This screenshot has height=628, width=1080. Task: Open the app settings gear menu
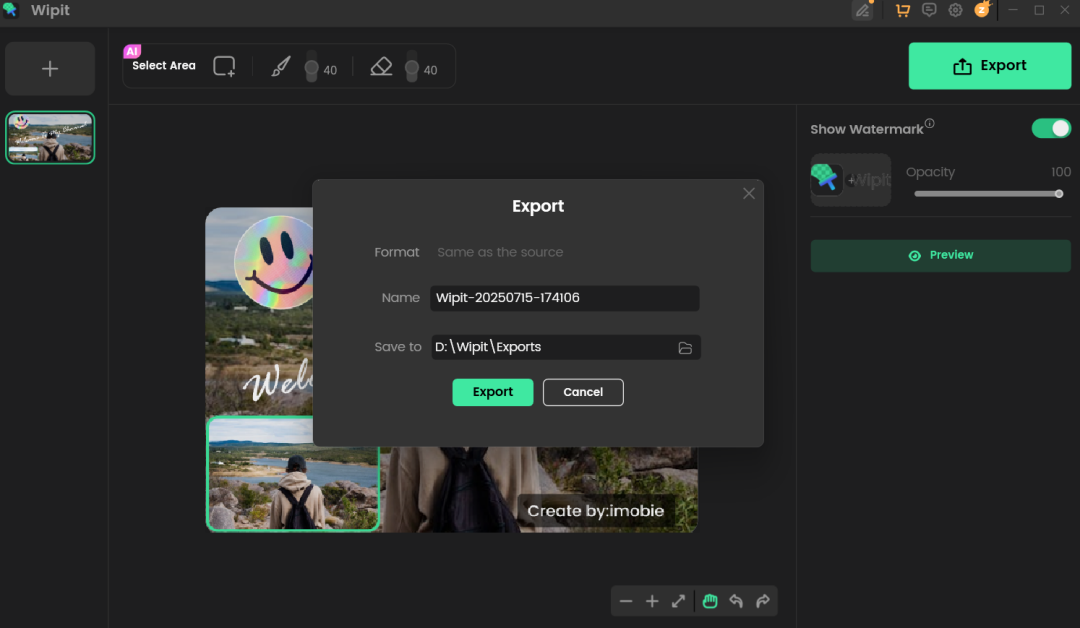click(954, 10)
